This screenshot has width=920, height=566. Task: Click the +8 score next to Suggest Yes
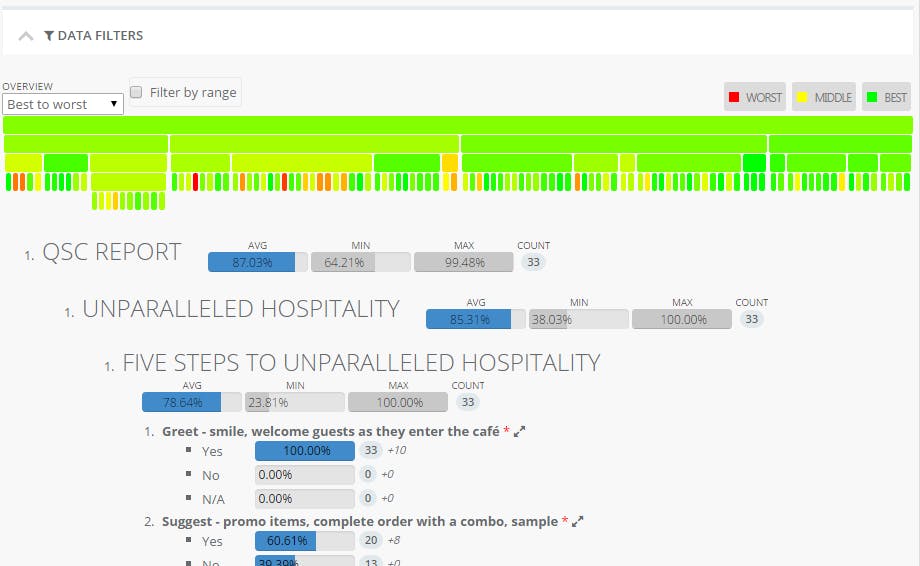[394, 540]
